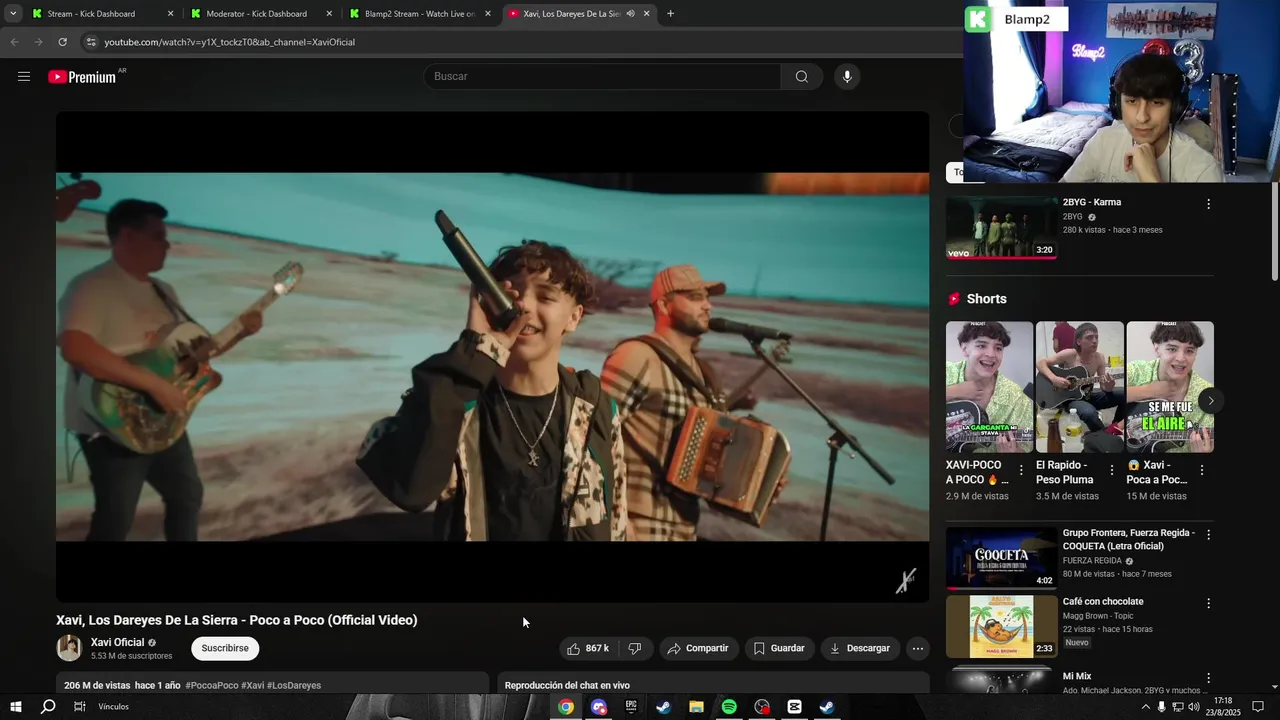Close the Moderator - Kick Dashboard tab
Viewport: 1280px width, 720px height.
coord(329,14)
